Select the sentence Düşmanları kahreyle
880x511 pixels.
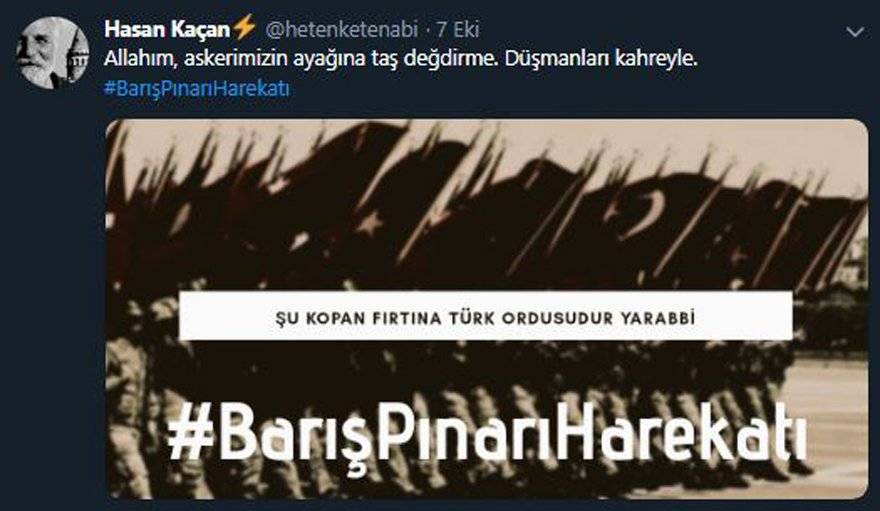click(601, 58)
